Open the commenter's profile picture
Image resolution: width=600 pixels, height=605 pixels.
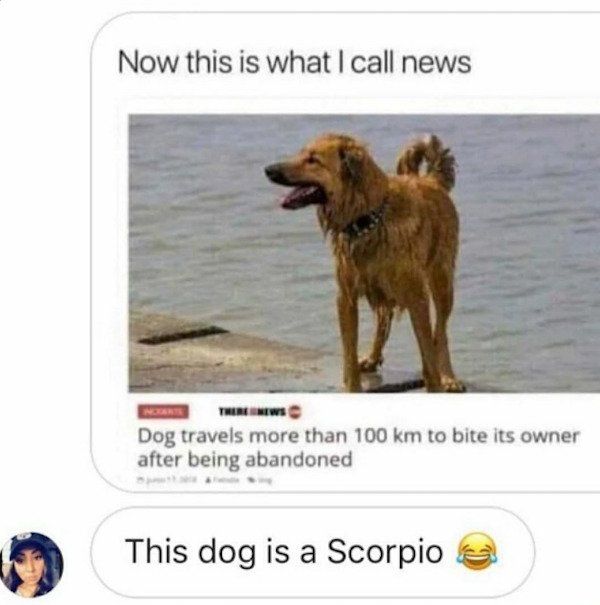tap(32, 564)
